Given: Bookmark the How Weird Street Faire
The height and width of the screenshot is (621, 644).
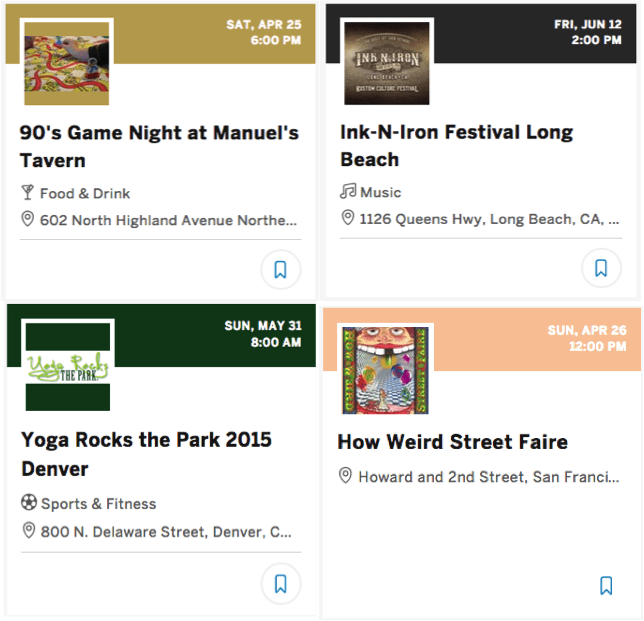Looking at the screenshot, I should point(606,585).
